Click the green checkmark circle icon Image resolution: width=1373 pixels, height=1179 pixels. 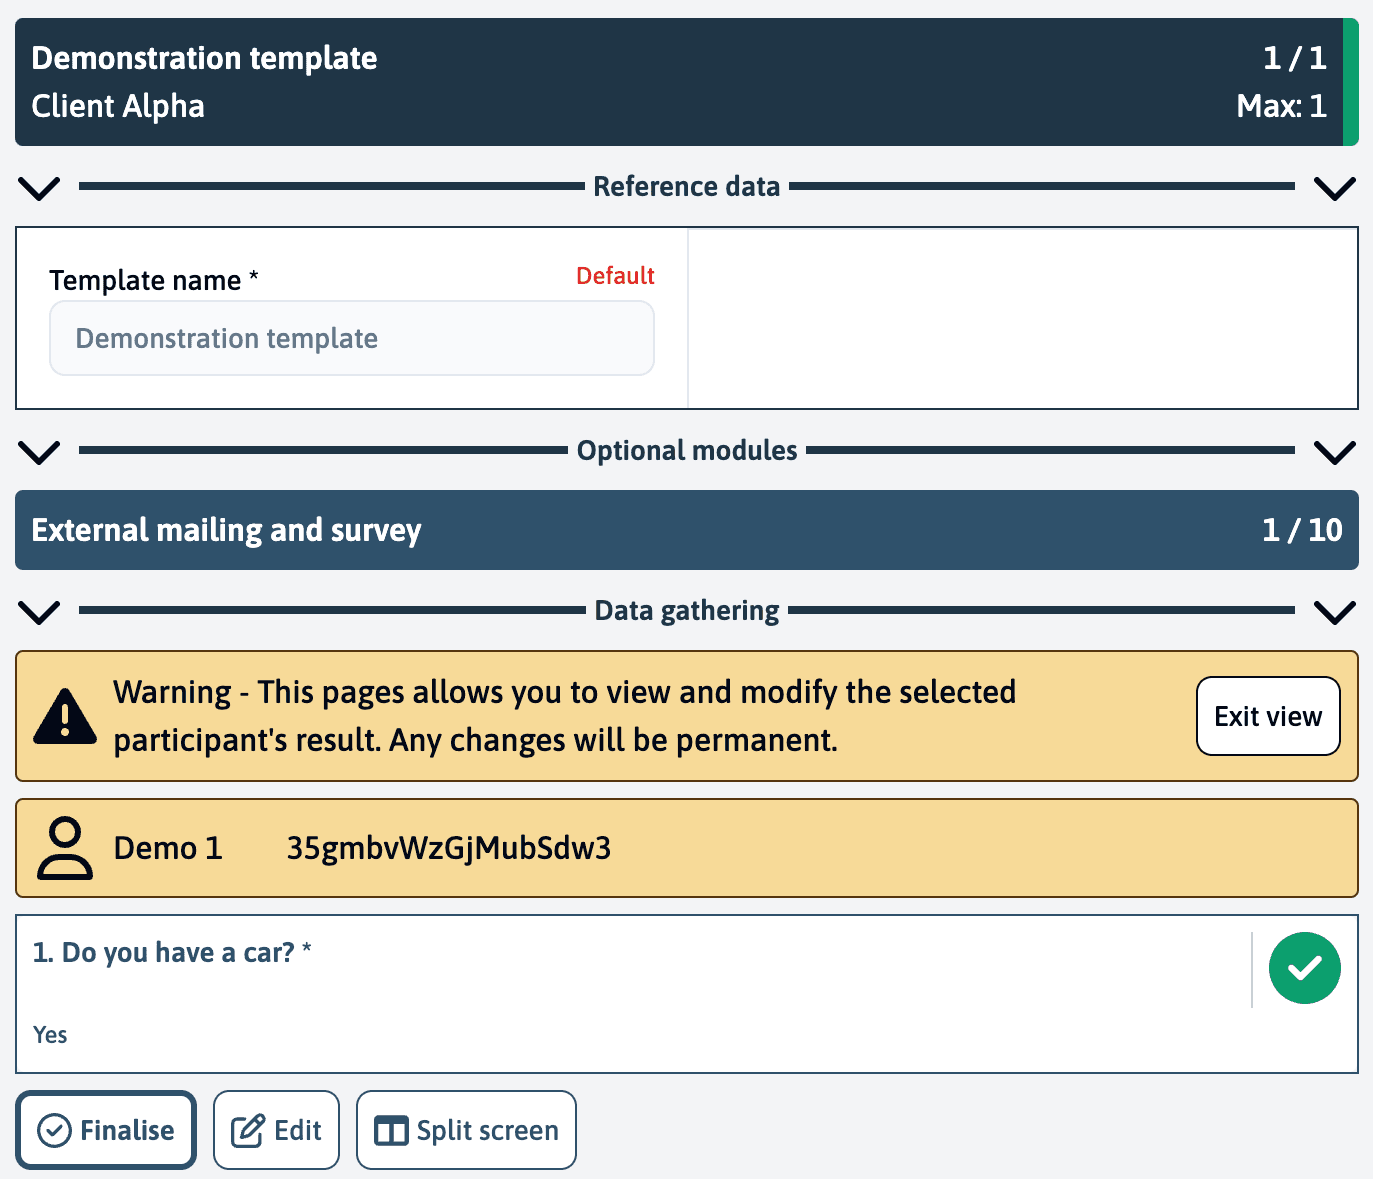(x=1304, y=968)
